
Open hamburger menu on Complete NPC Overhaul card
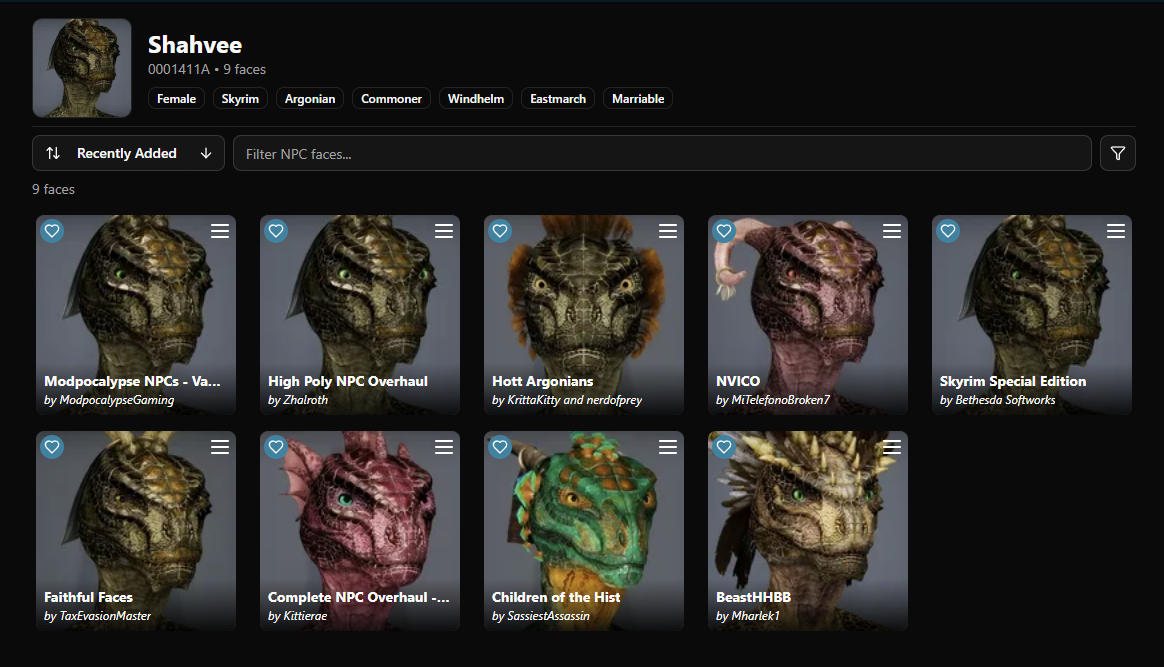click(444, 447)
